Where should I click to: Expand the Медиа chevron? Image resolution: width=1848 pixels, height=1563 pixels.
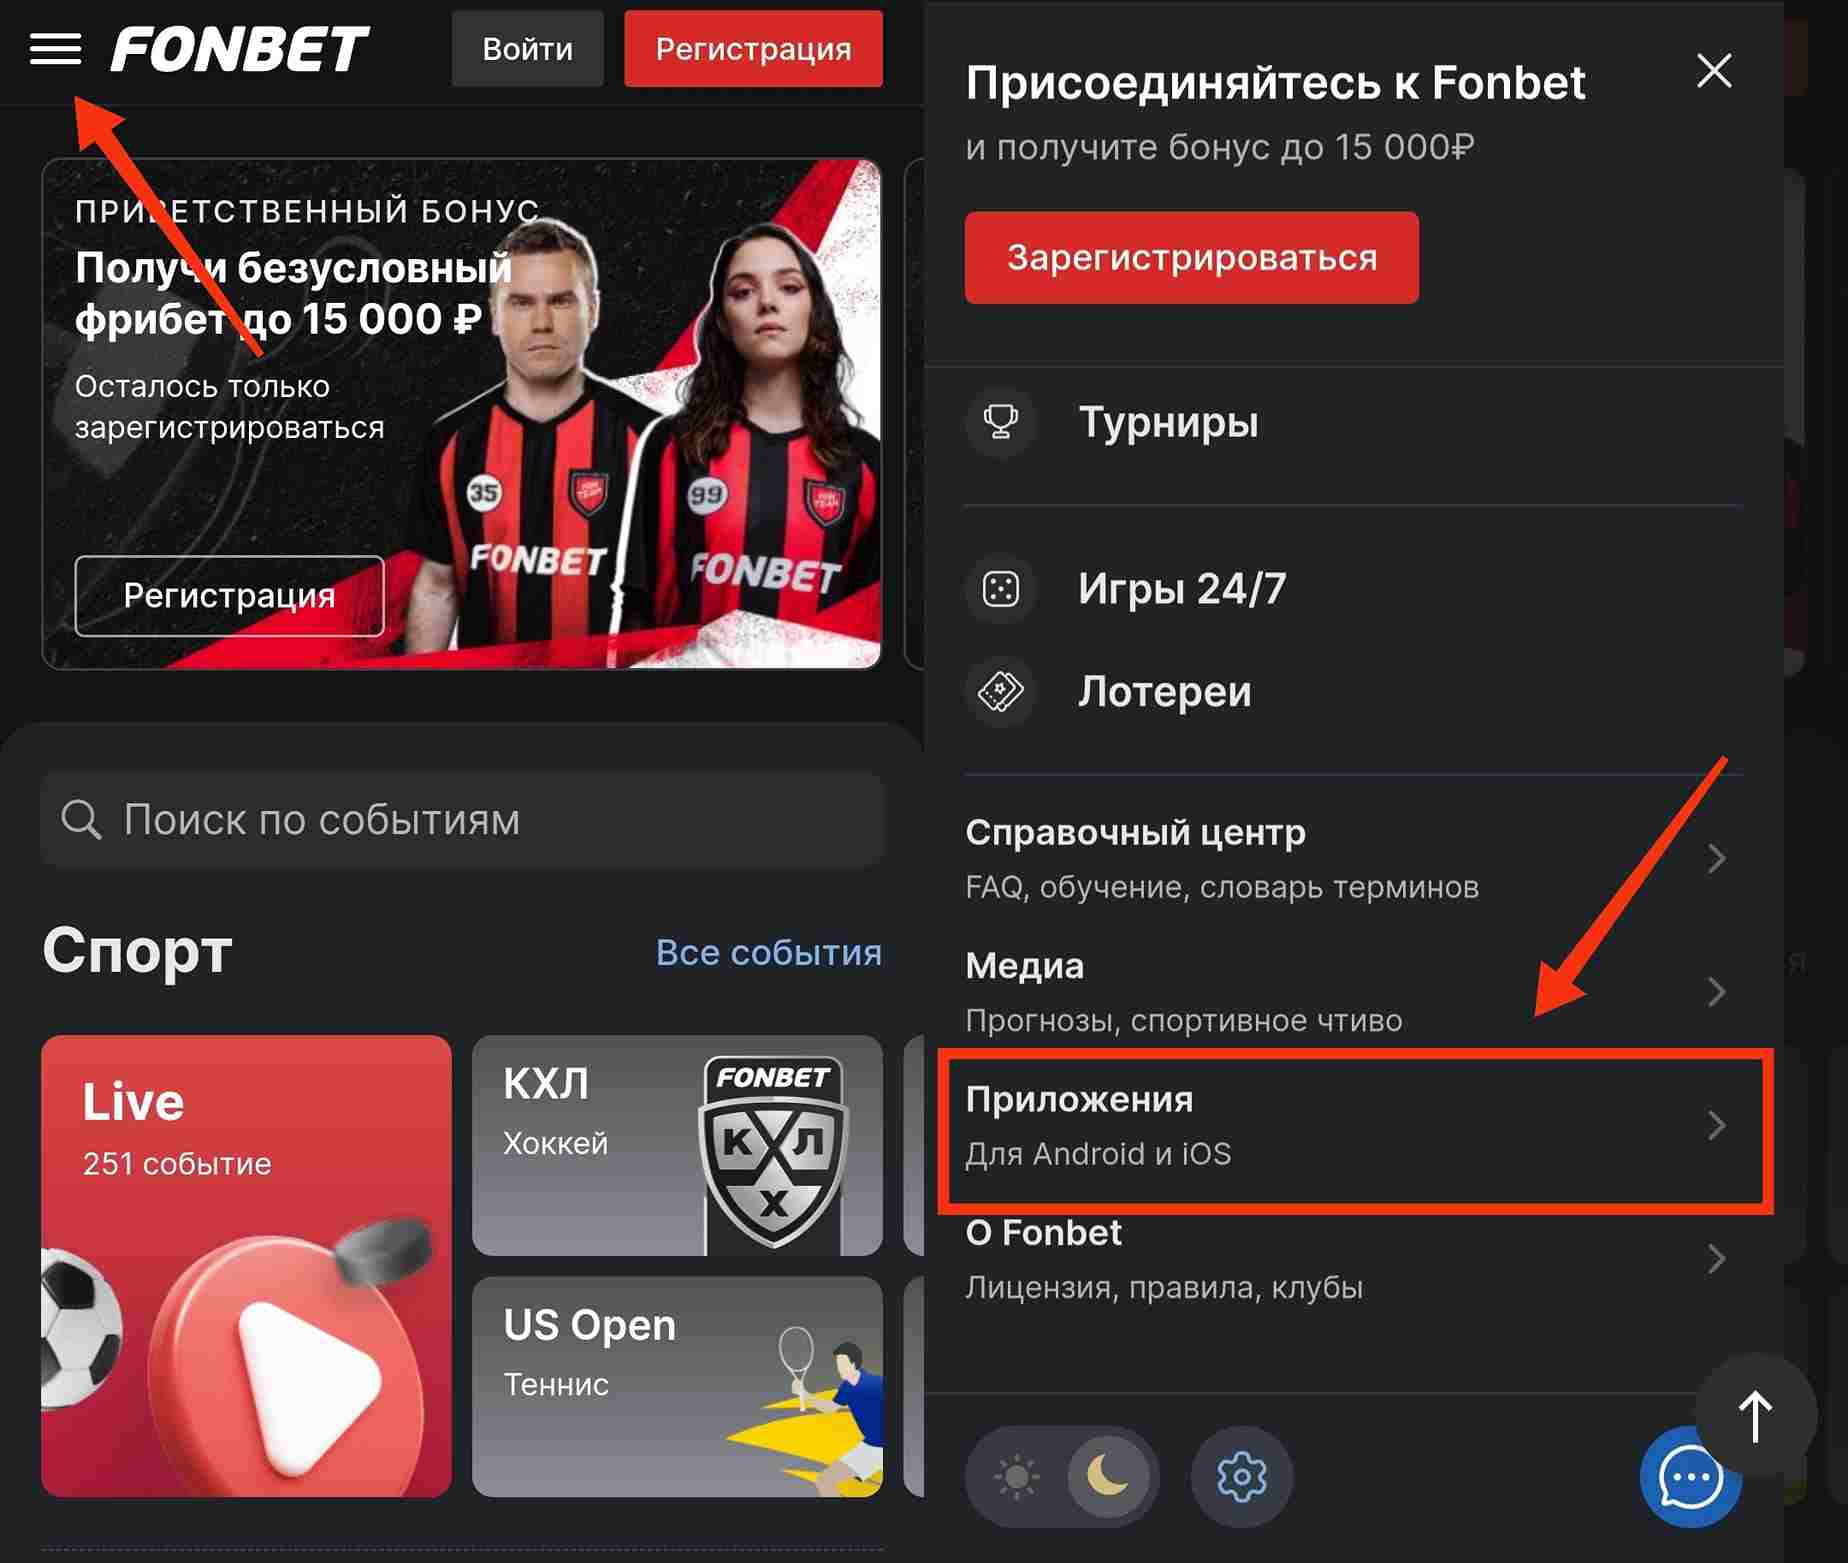pos(1716,991)
